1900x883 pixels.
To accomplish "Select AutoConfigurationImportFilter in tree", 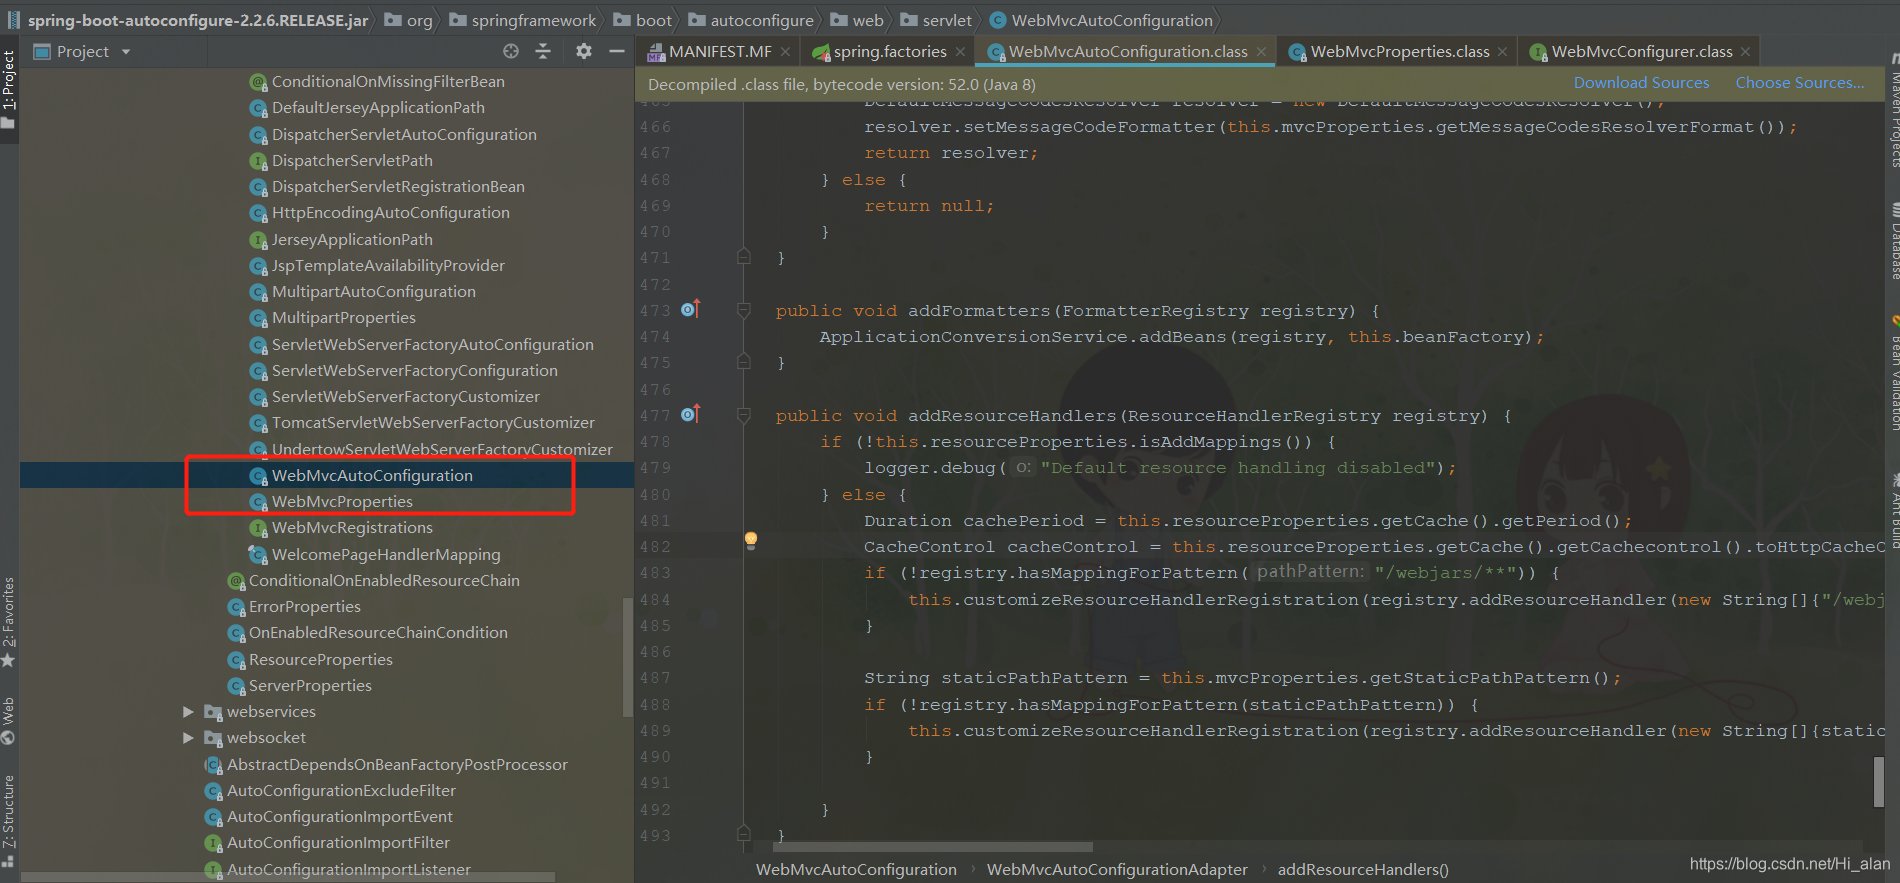I will (338, 843).
